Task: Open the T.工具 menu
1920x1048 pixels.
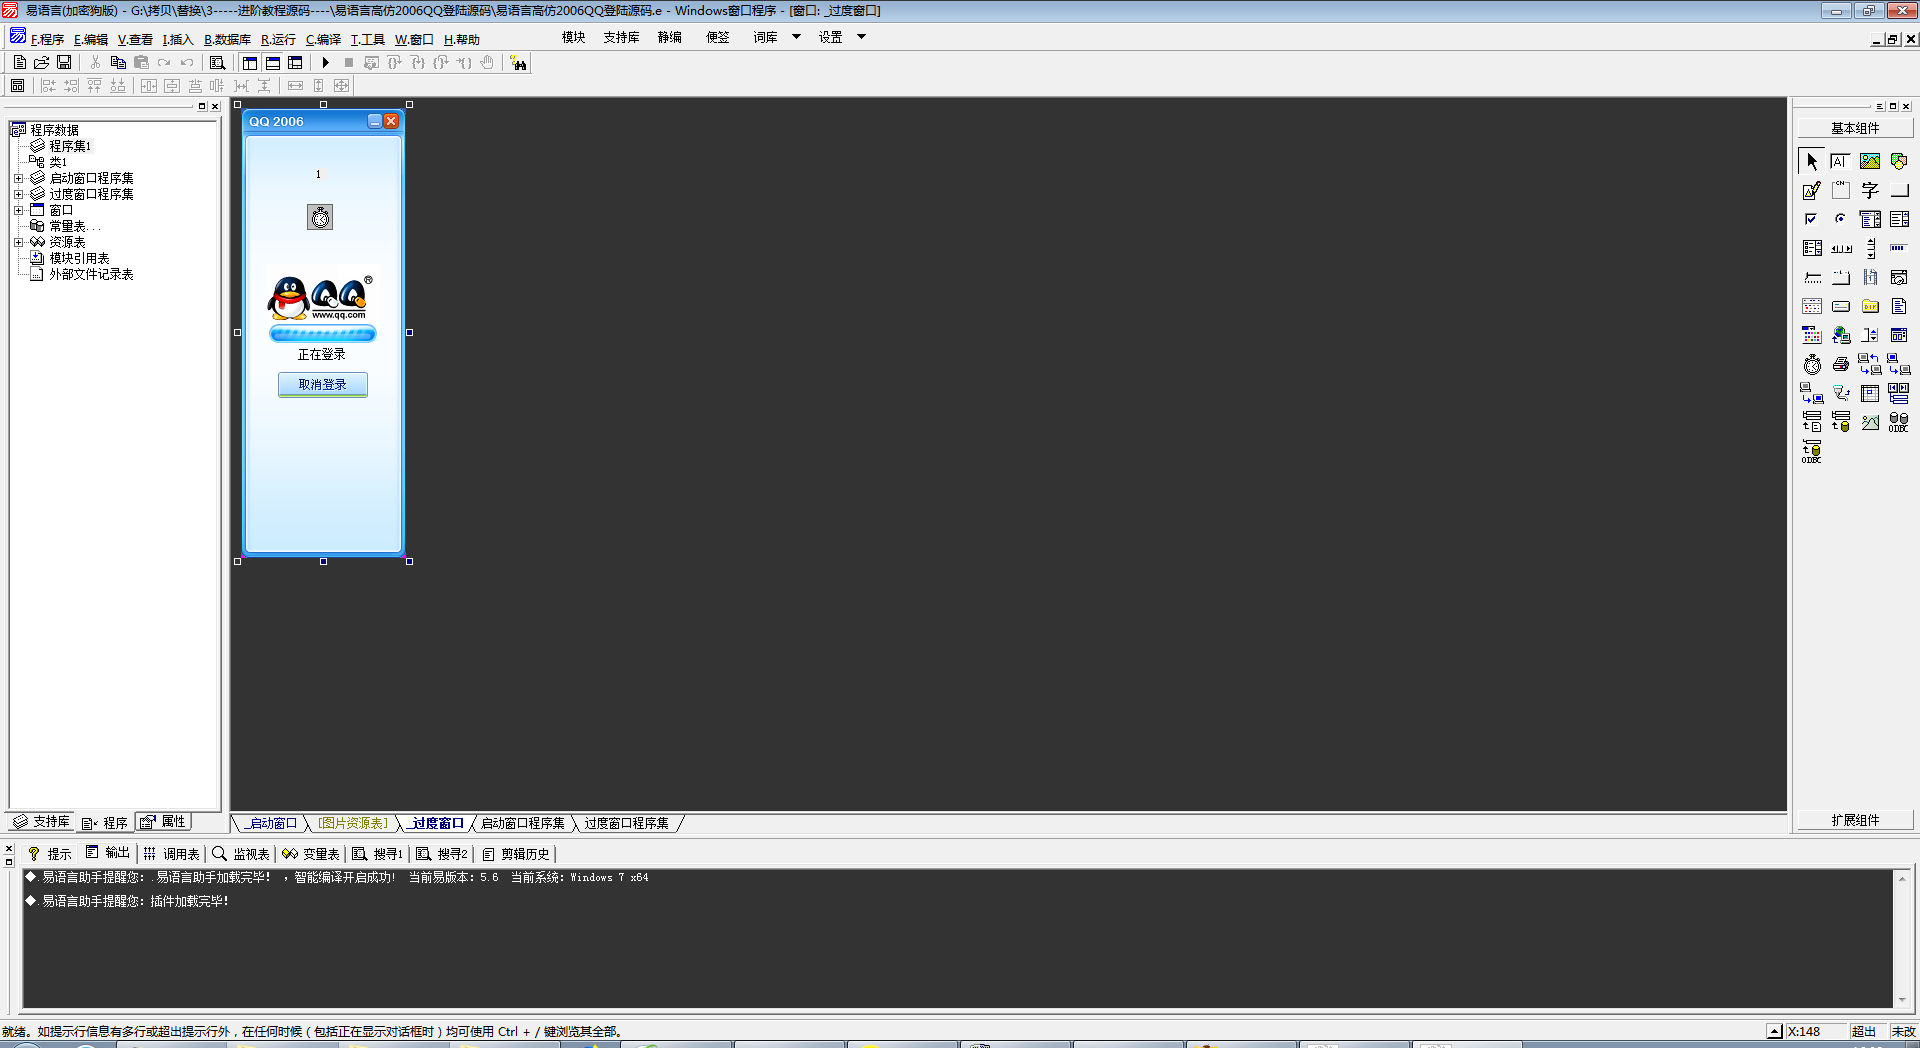Action: [x=367, y=40]
